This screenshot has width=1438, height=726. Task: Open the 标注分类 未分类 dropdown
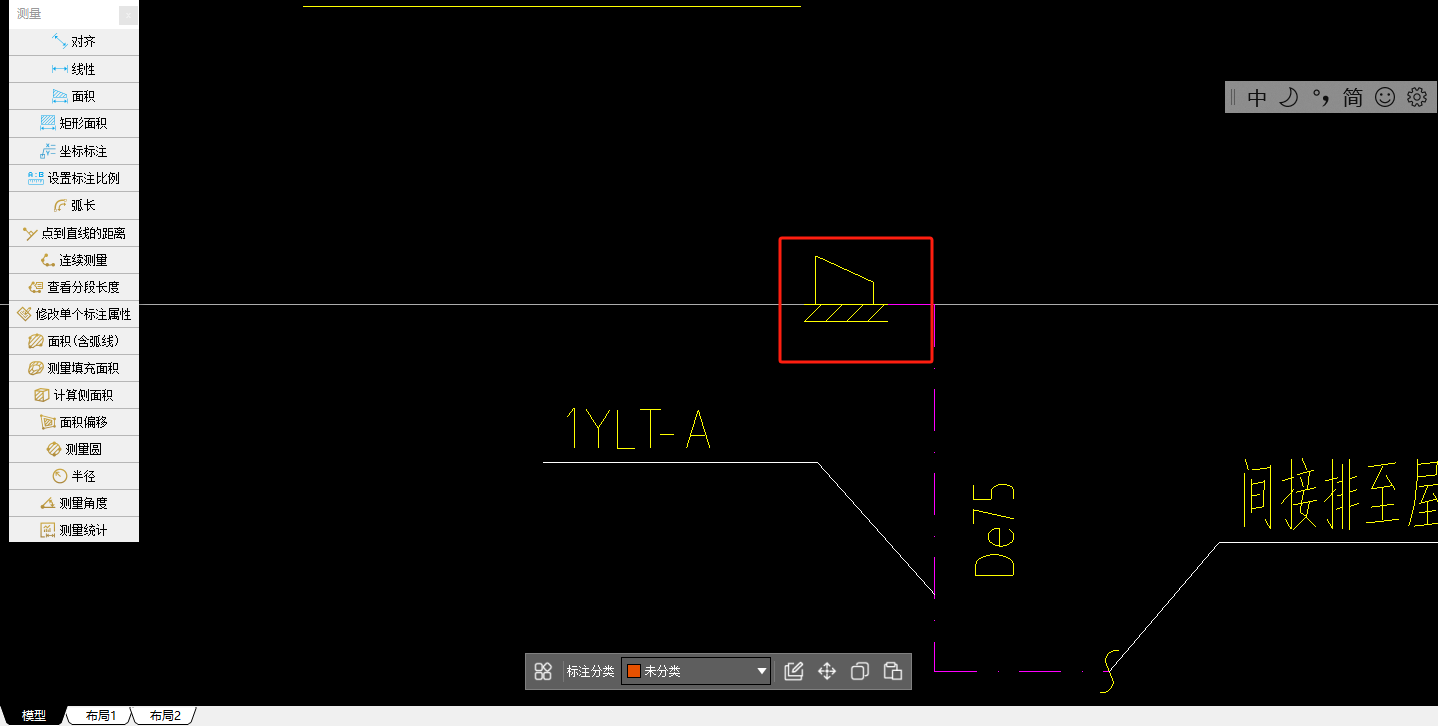tap(696, 671)
